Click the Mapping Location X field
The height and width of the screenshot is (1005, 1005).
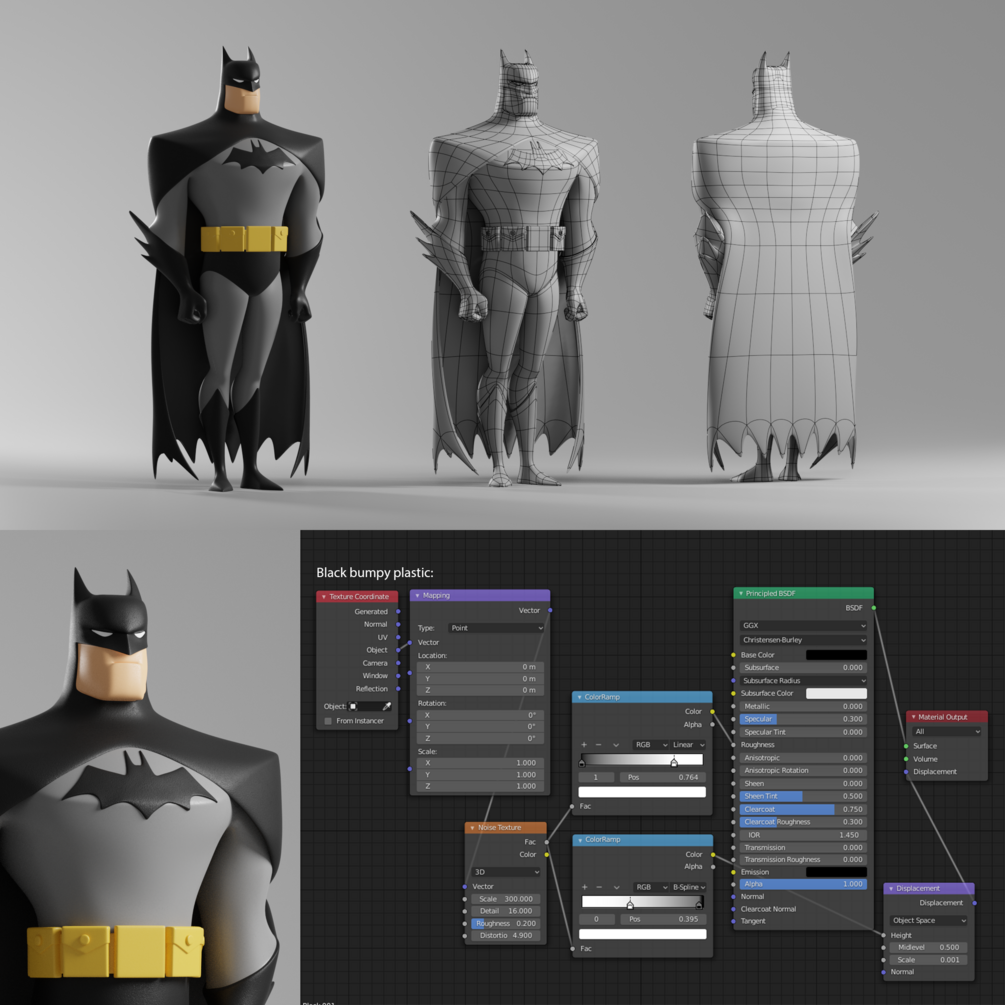tap(481, 667)
